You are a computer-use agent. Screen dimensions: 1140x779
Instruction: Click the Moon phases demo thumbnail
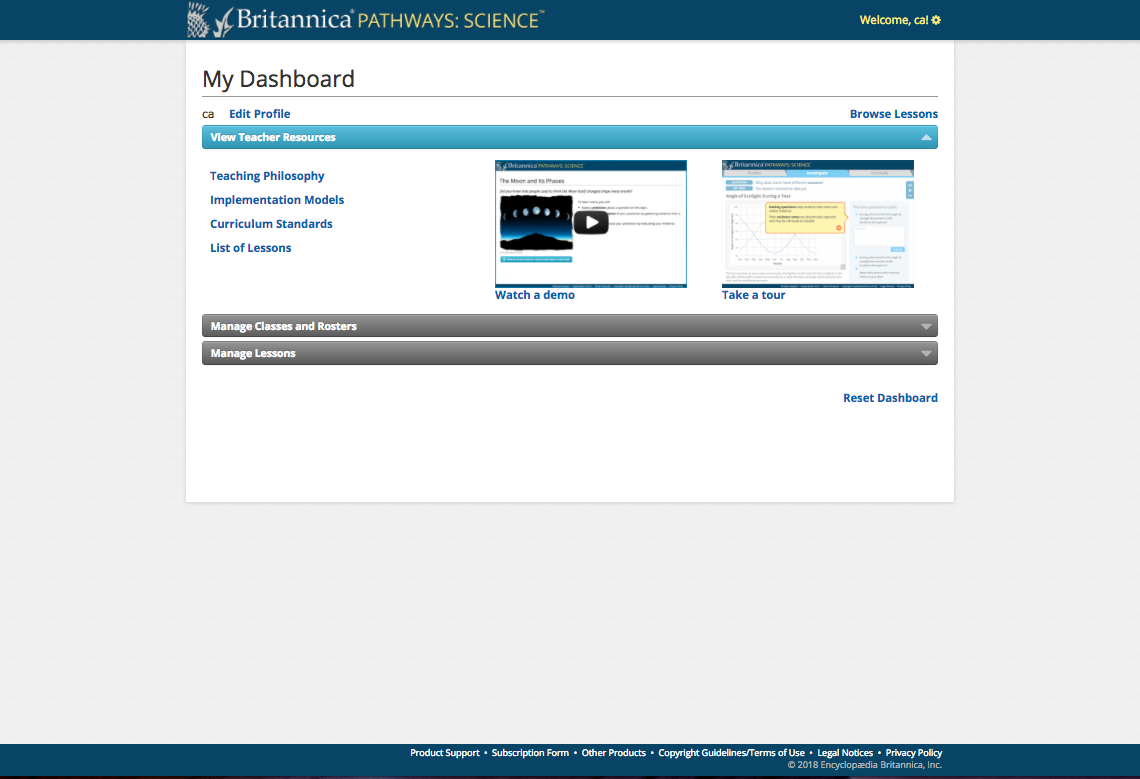tap(591, 224)
